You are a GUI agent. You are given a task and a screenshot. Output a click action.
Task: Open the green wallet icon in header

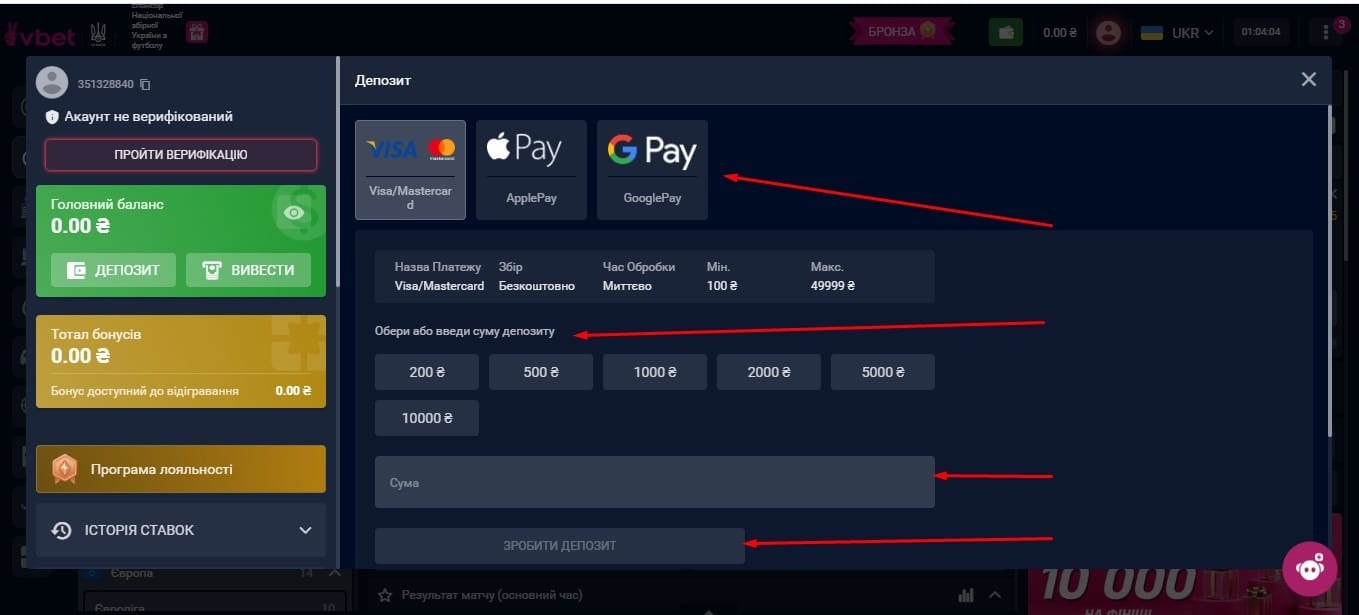1006,32
